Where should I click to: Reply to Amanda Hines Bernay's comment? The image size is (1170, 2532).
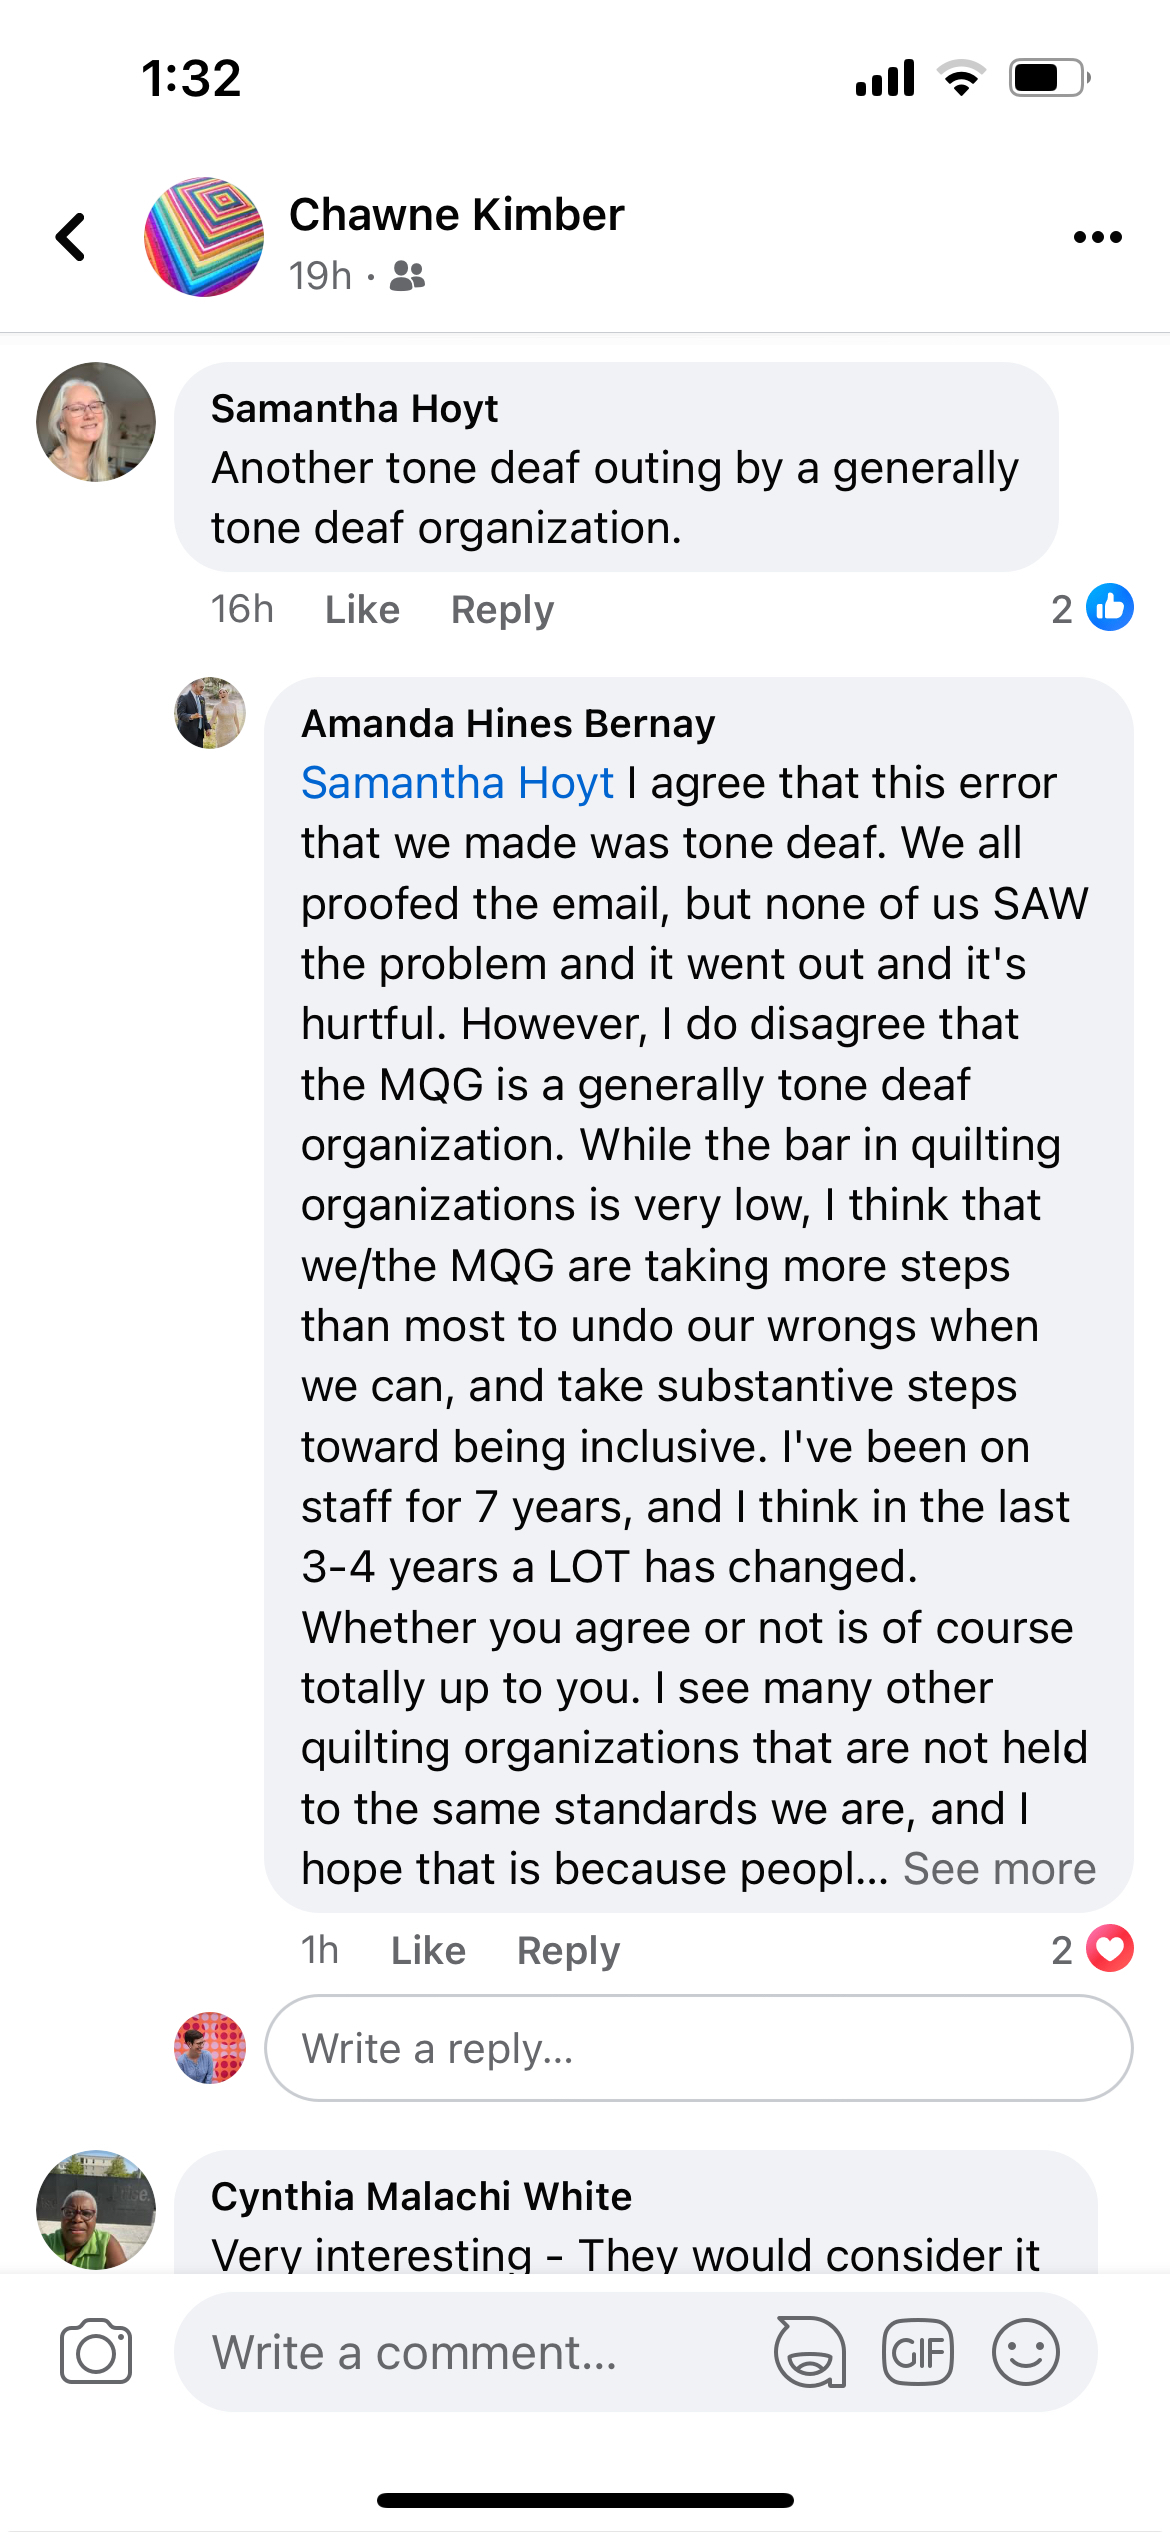pos(568,1950)
